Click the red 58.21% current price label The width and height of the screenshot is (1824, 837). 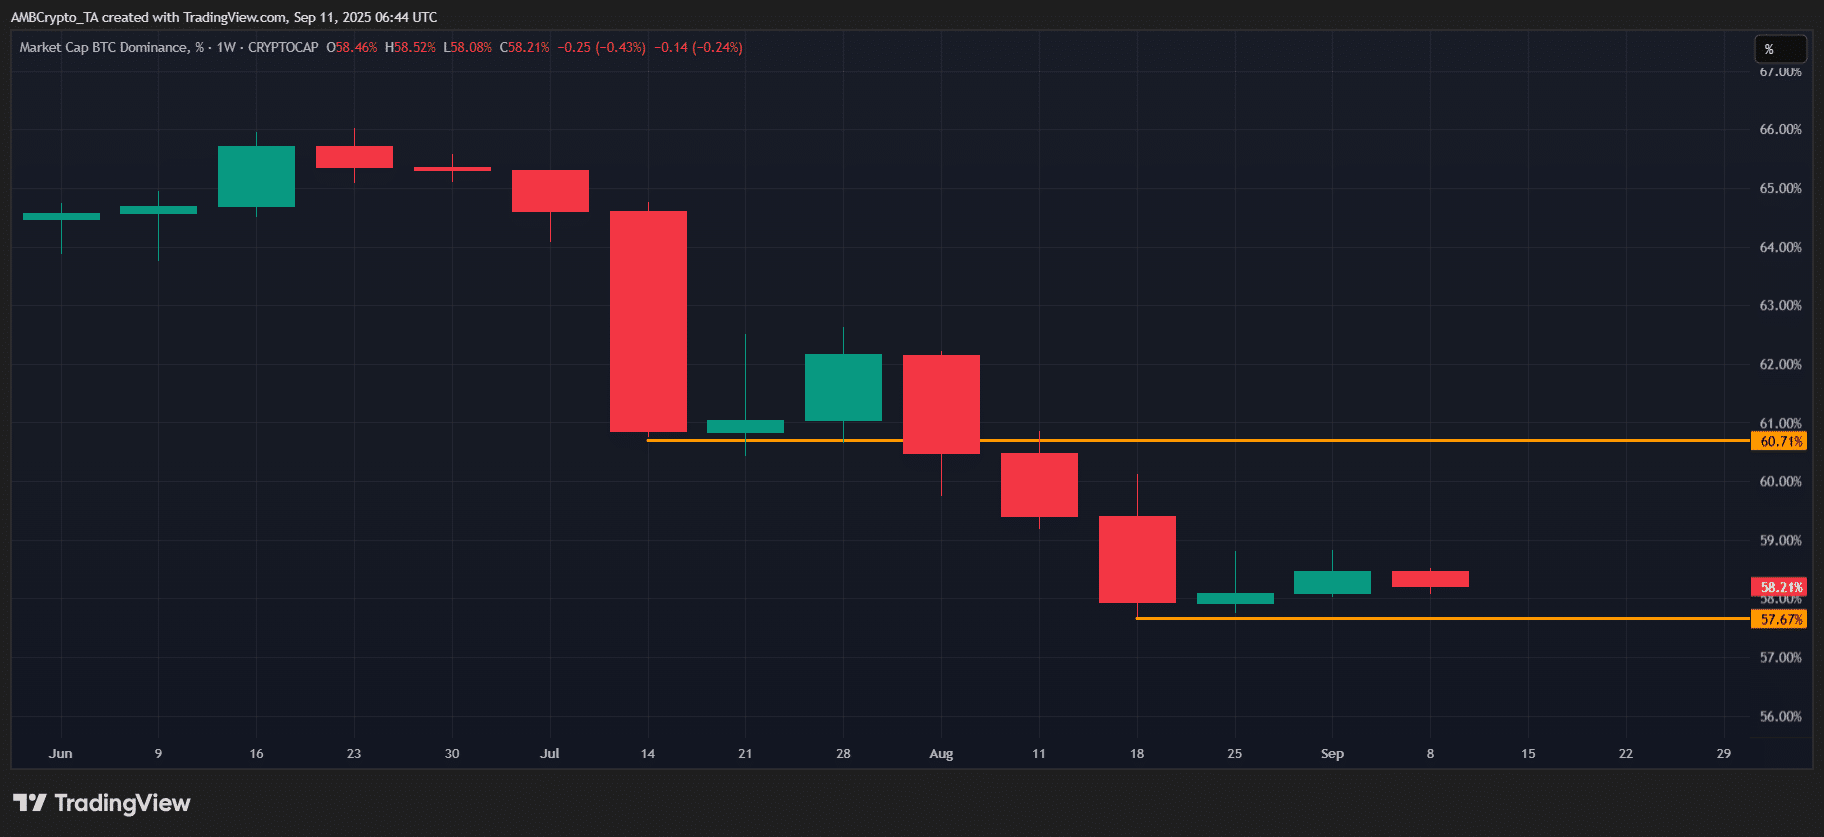1779,587
